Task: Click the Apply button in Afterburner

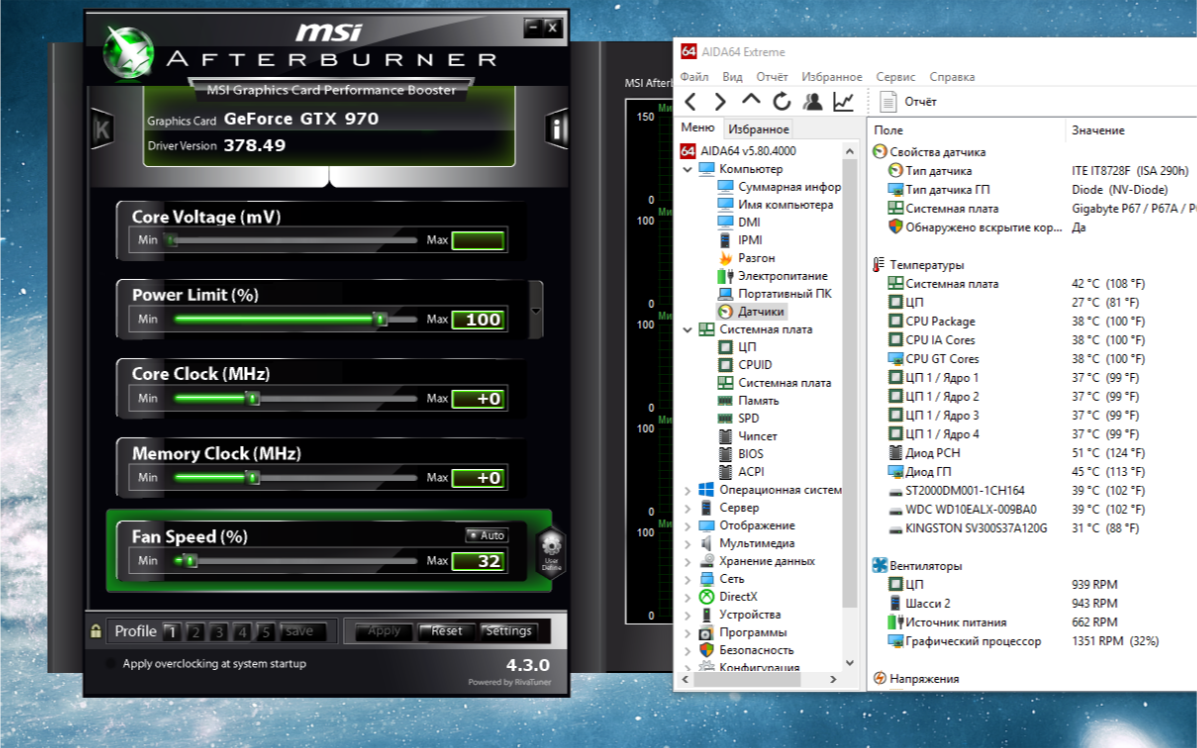Action: (x=384, y=631)
